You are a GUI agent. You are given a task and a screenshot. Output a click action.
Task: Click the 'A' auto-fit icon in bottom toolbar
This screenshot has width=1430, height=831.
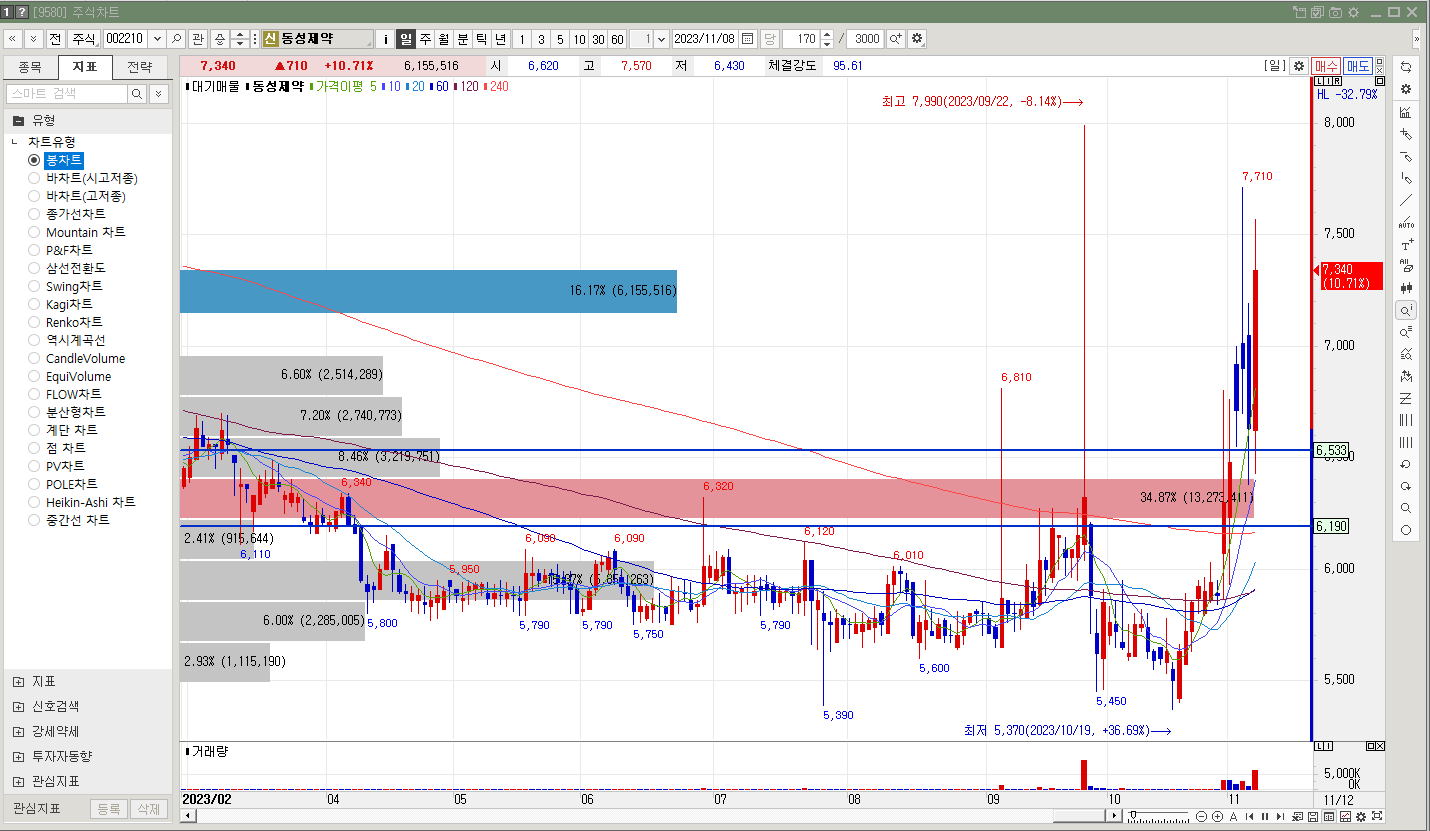[x=1233, y=816]
